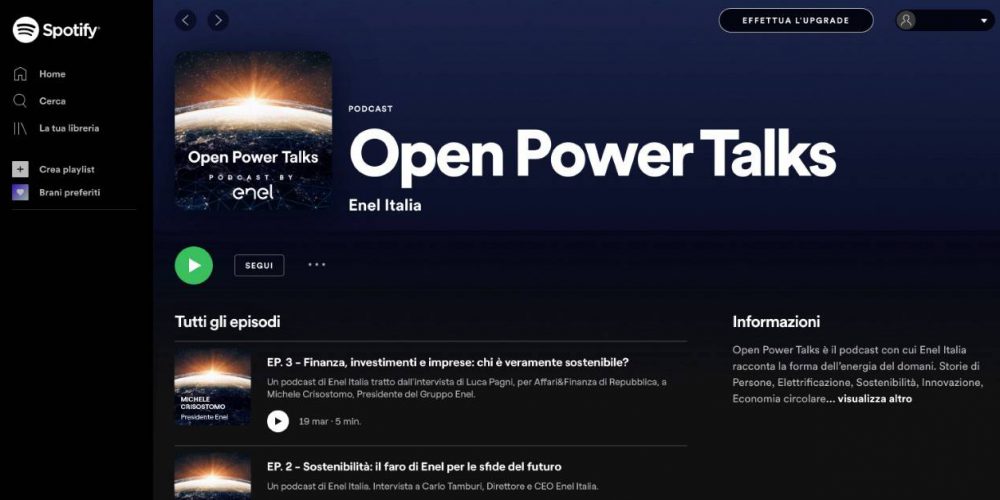Screen dimensions: 1000x500
Task: Click the Crea playlist plus icon
Action: (x=20, y=170)
